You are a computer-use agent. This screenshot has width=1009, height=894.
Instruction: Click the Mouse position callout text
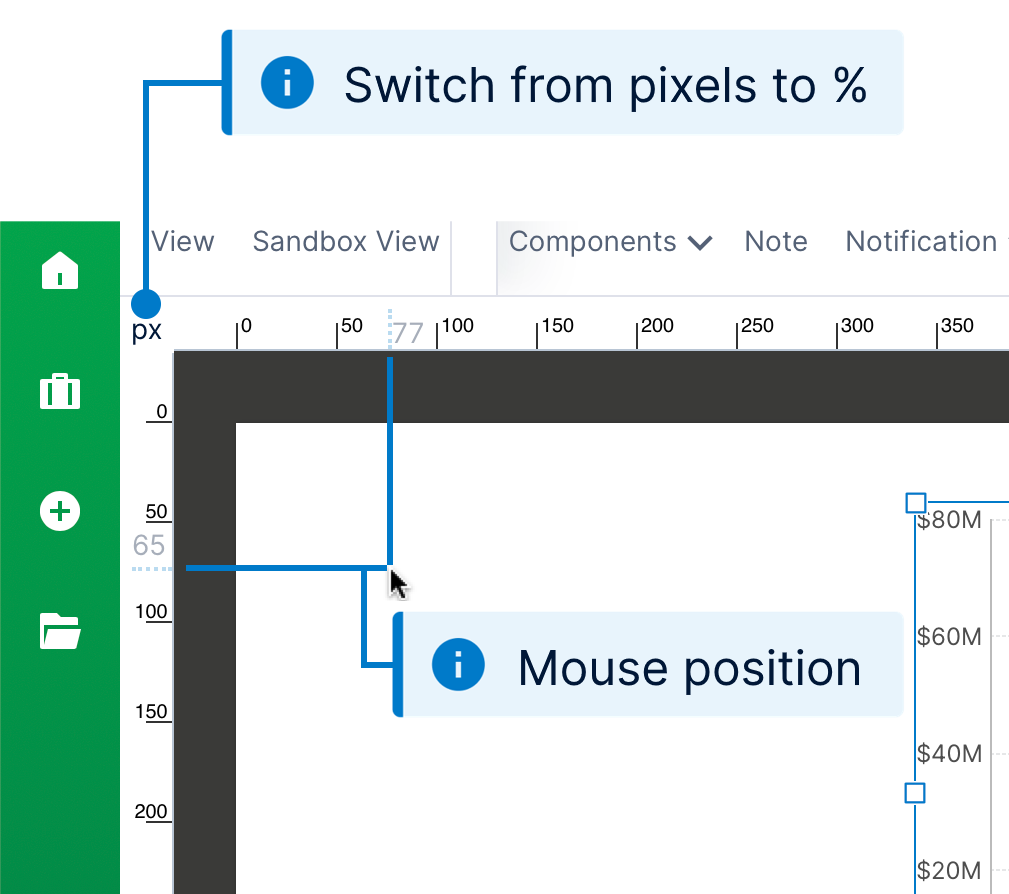click(x=689, y=669)
